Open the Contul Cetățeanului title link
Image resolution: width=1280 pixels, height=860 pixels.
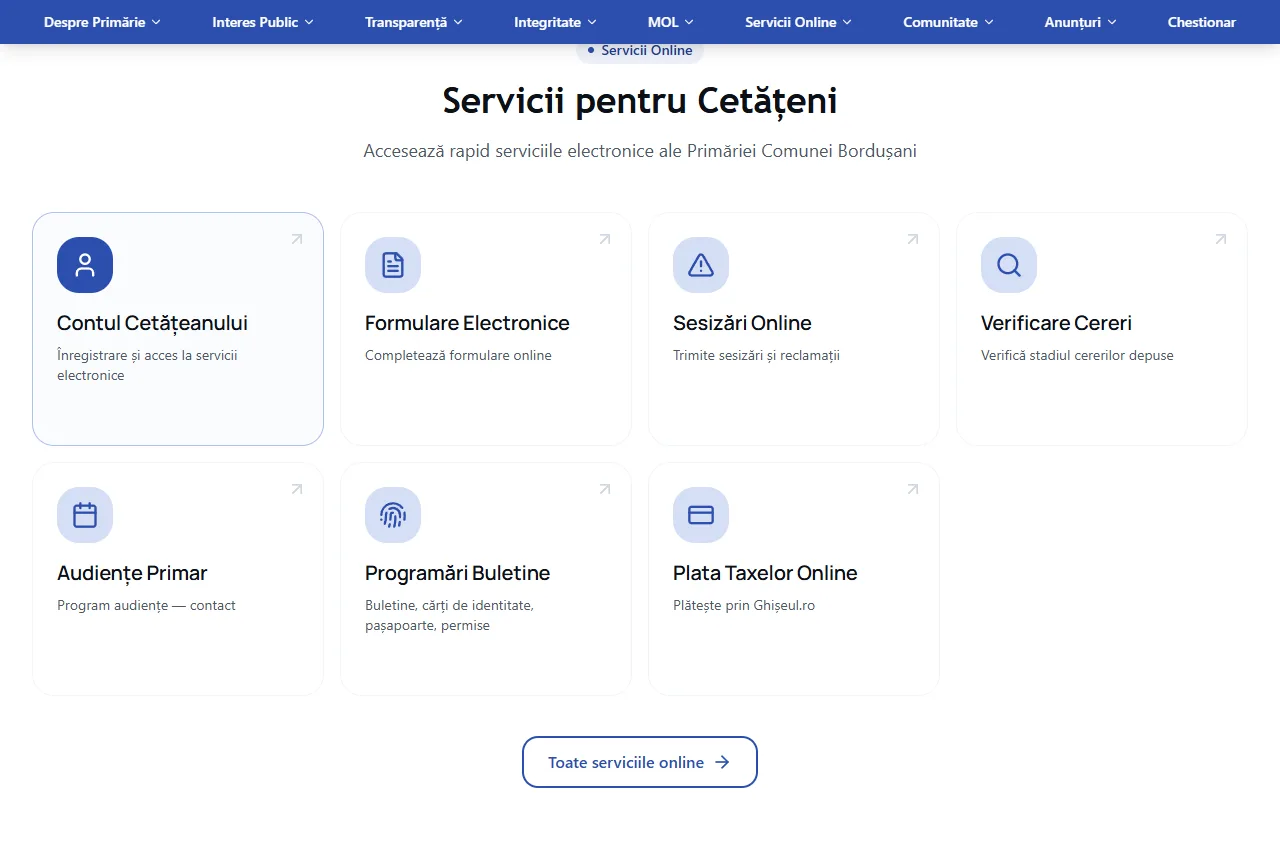click(152, 323)
